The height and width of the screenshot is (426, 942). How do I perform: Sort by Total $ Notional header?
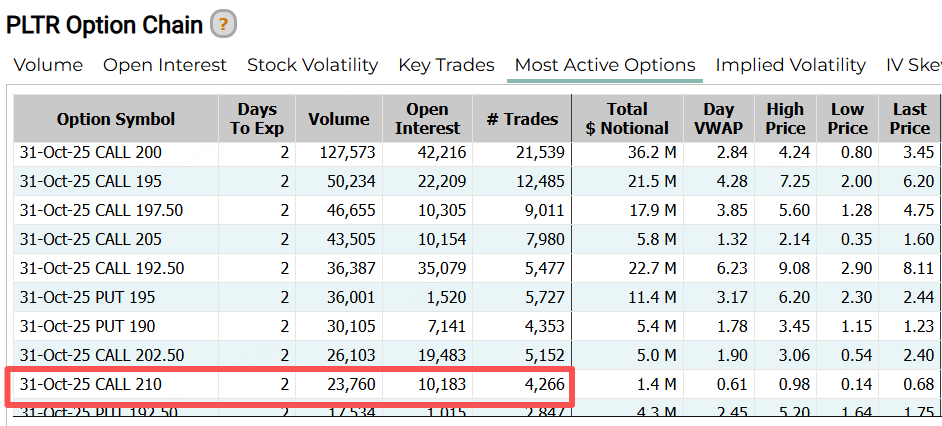click(627, 119)
